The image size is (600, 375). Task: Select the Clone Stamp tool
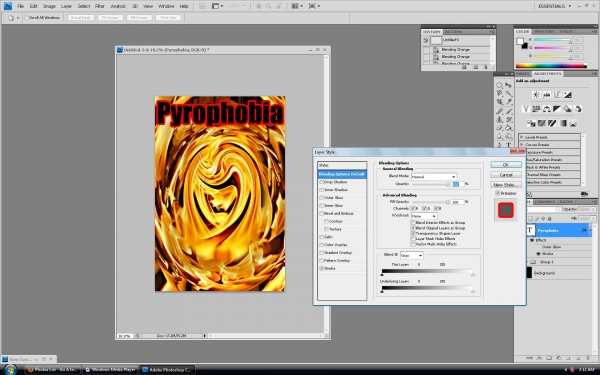pyautogui.click(x=500, y=120)
